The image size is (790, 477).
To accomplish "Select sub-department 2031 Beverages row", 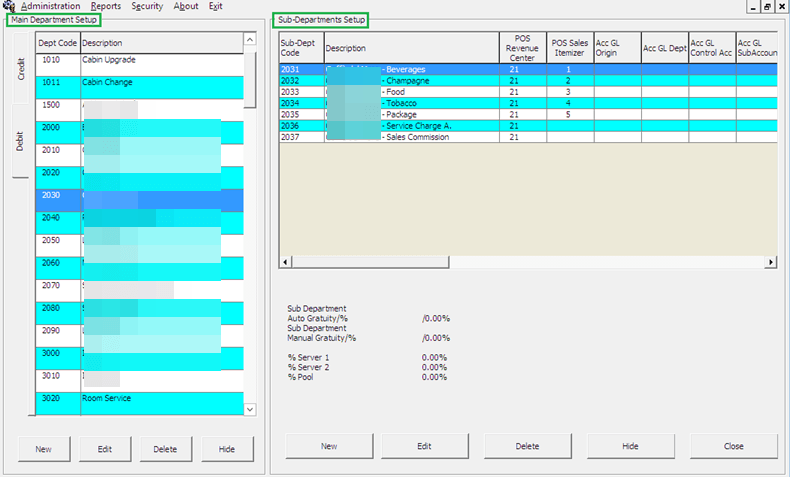I will 528,70.
